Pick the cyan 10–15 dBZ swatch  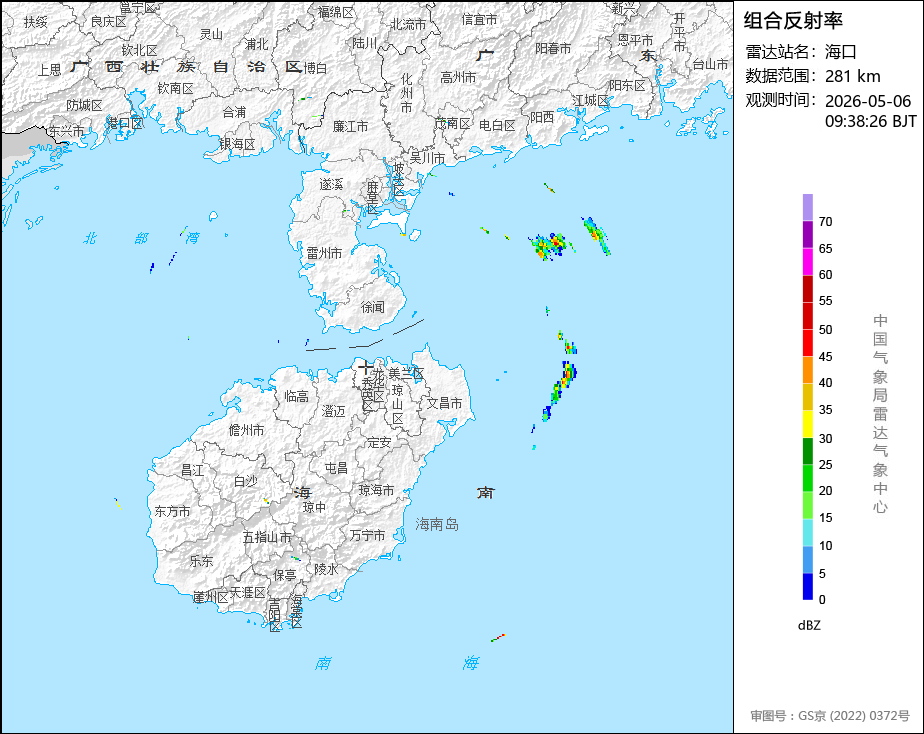click(x=807, y=533)
